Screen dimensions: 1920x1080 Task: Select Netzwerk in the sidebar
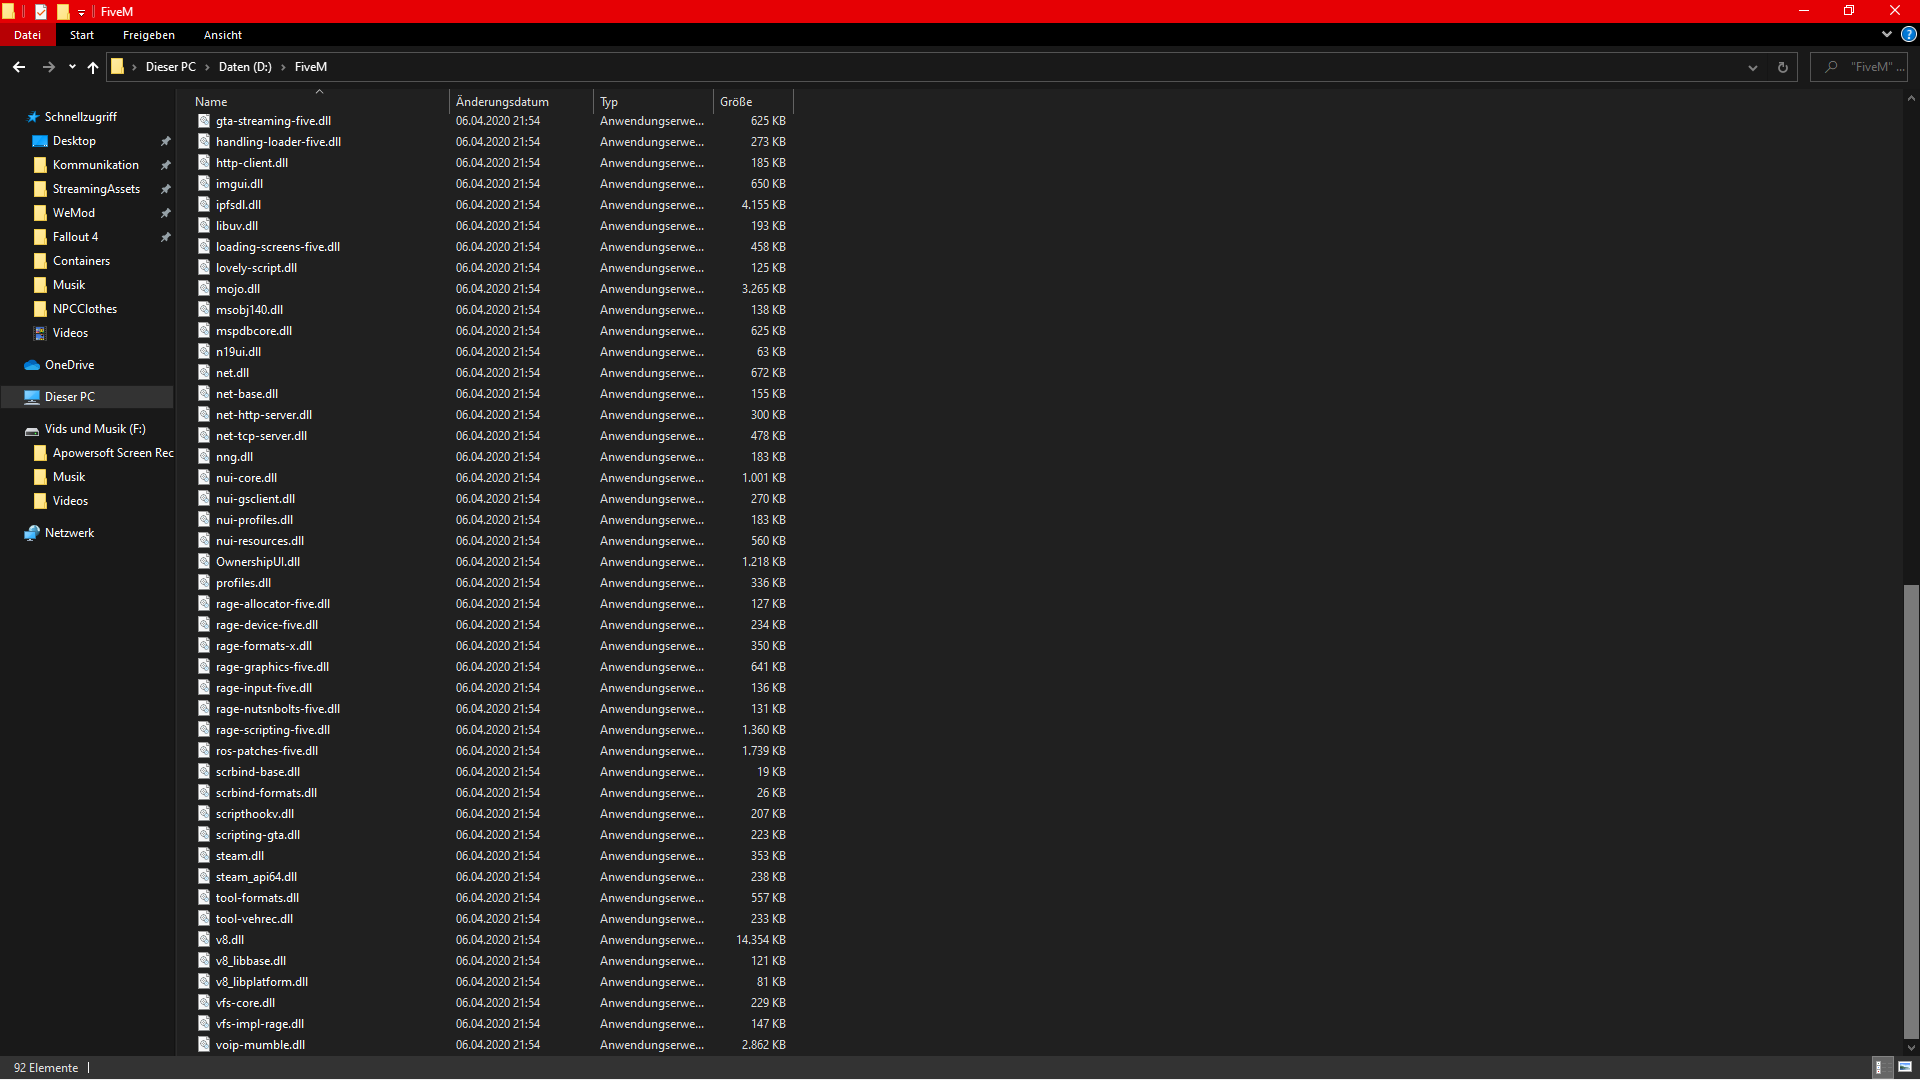pyautogui.click(x=69, y=532)
